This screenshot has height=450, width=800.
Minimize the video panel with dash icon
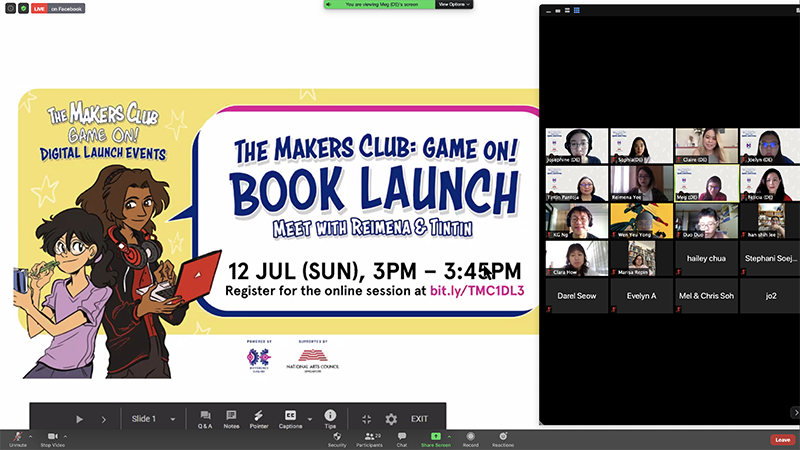[548, 11]
